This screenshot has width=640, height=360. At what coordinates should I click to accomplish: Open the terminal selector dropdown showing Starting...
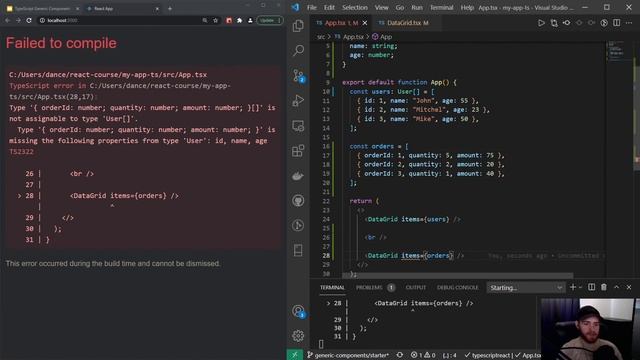coord(526,288)
